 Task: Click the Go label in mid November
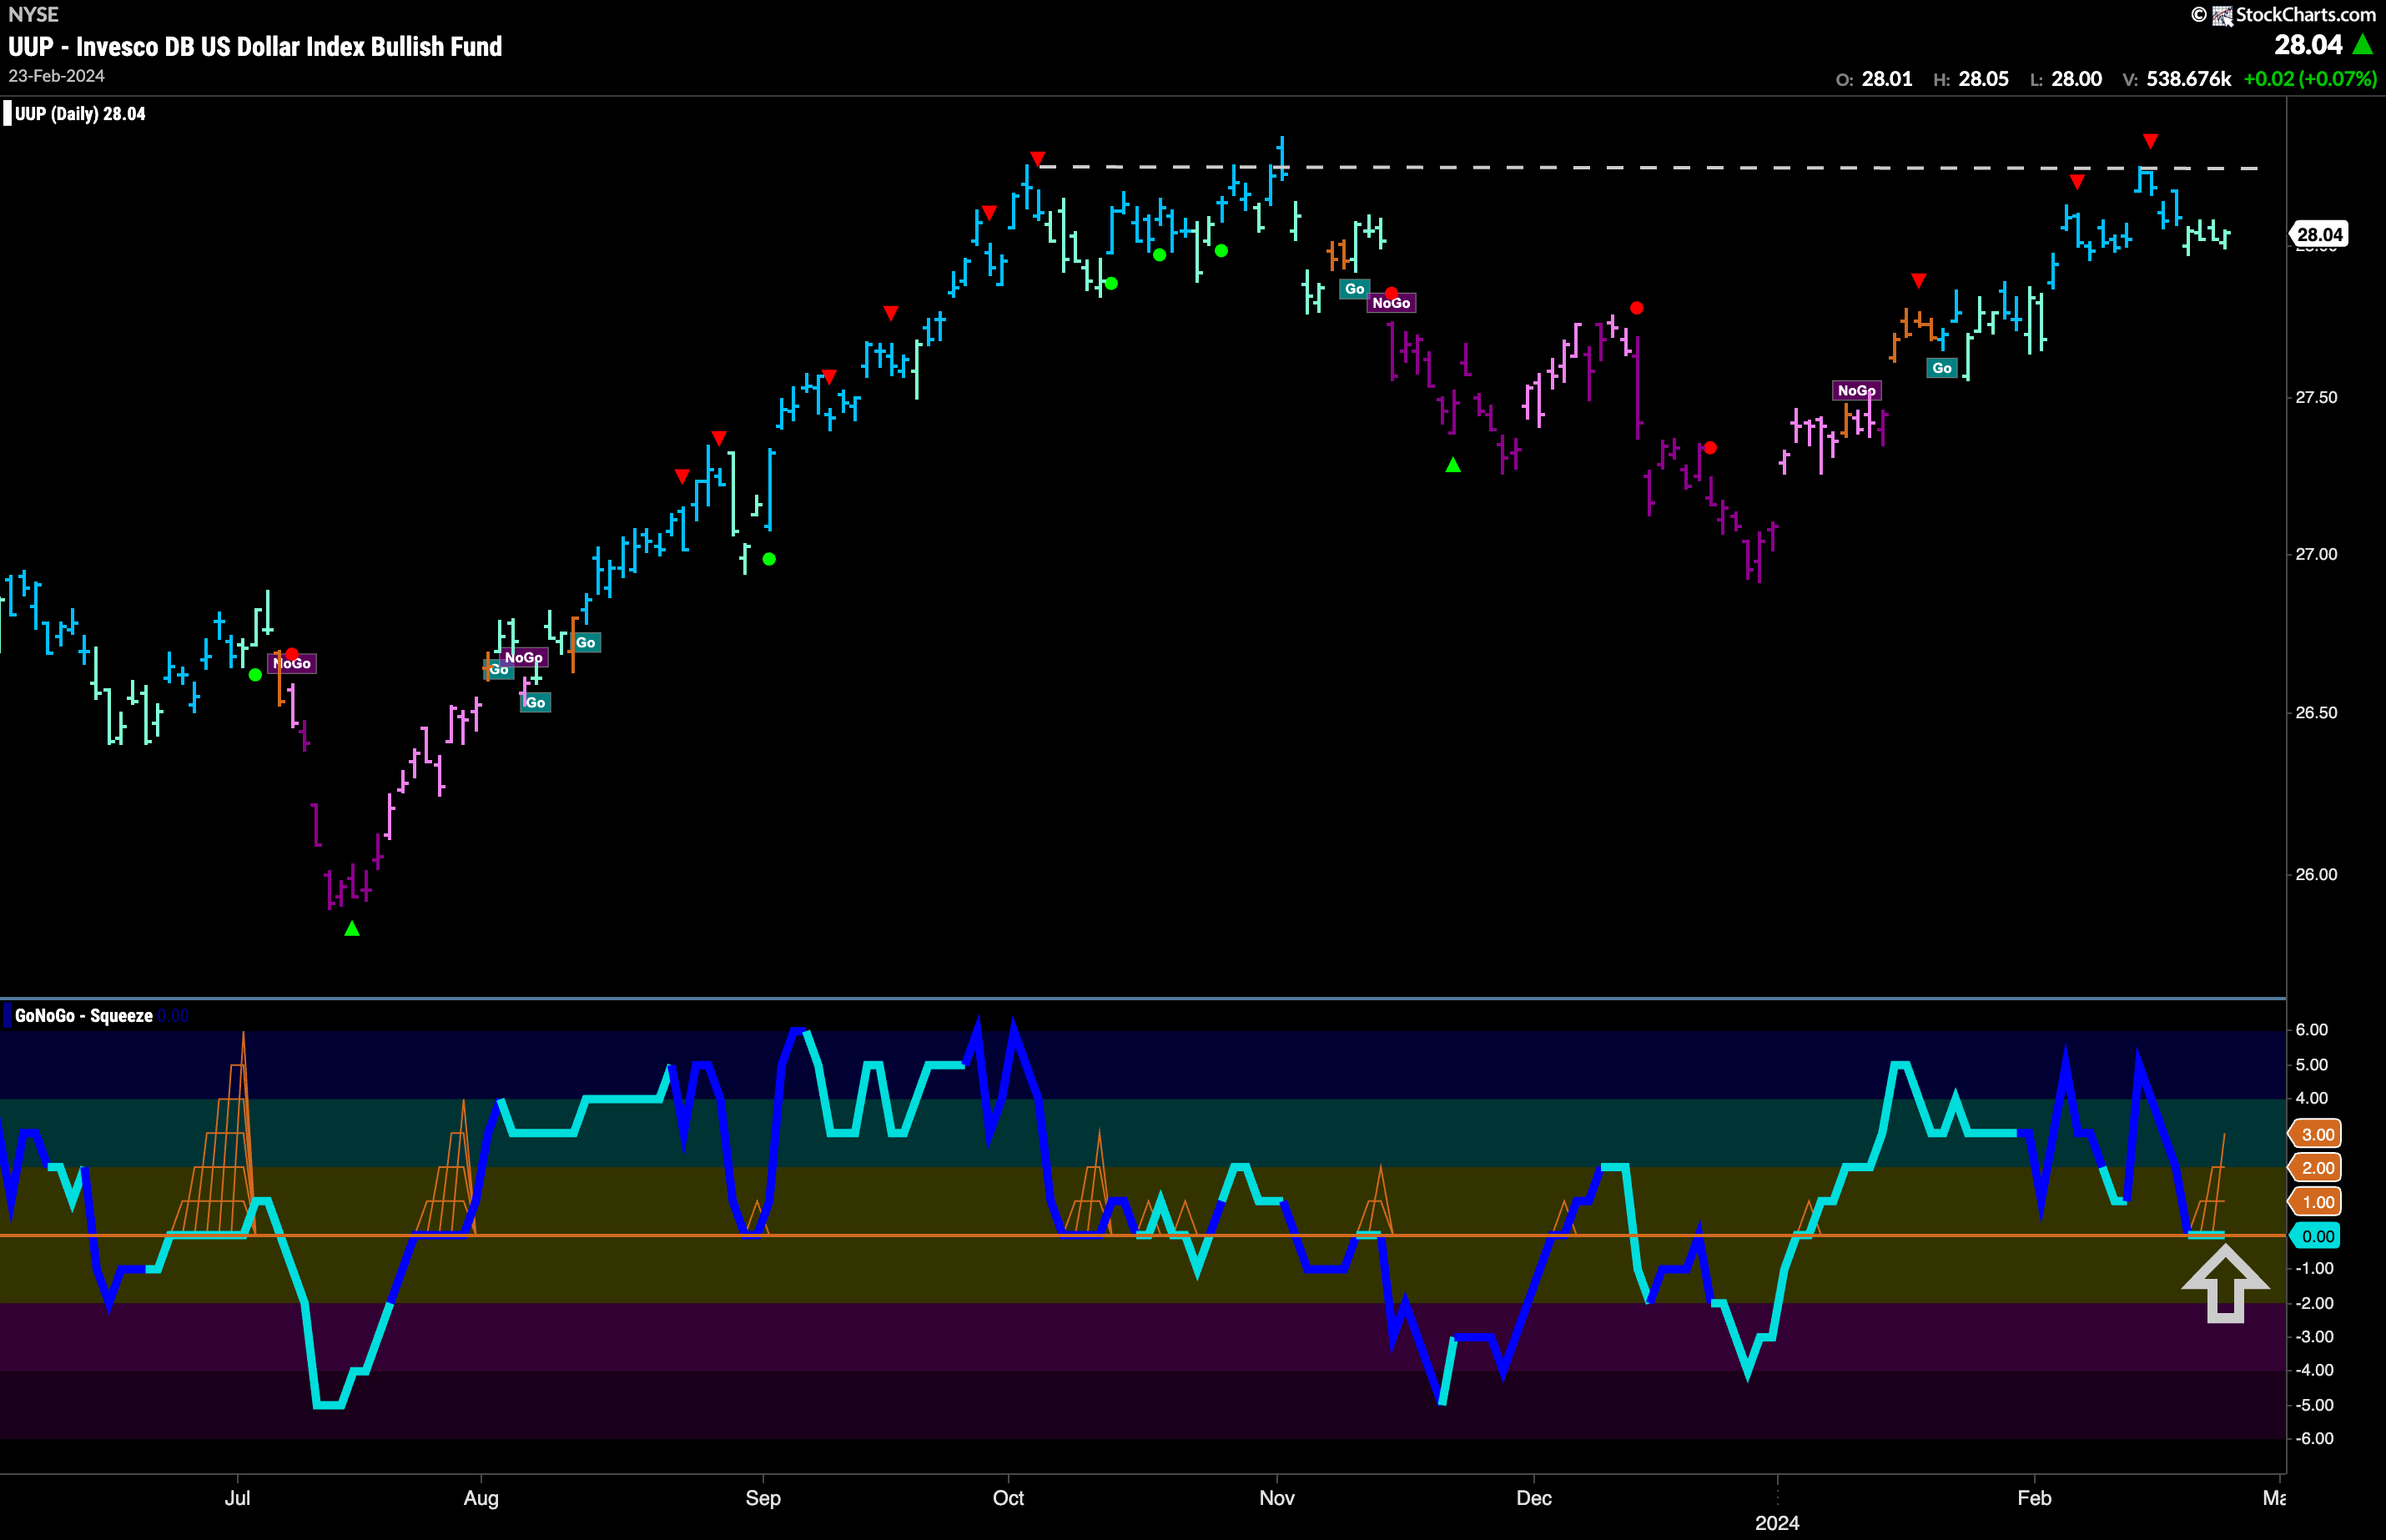(x=1354, y=289)
